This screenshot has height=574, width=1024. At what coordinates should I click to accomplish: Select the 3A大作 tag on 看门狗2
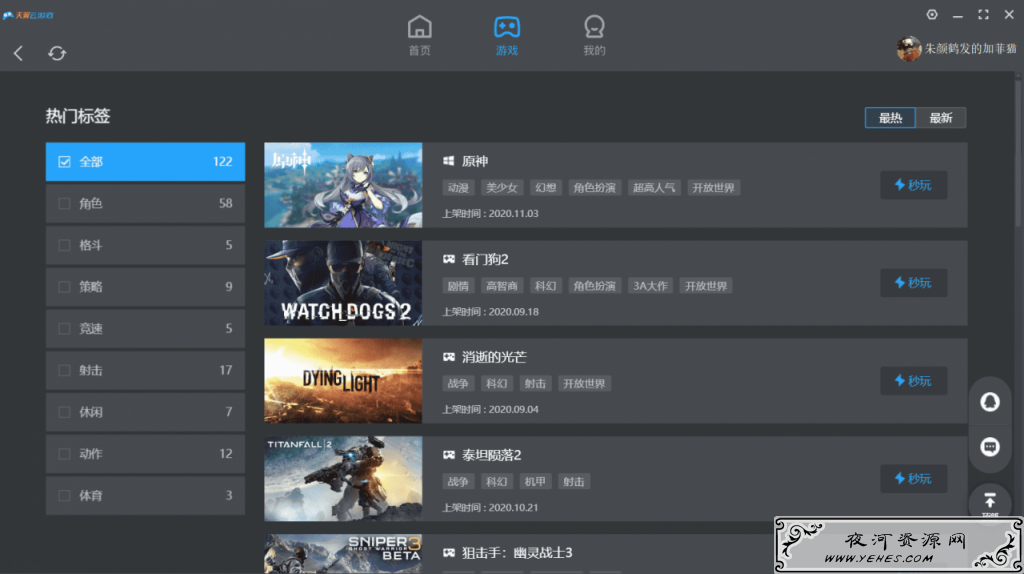(650, 286)
